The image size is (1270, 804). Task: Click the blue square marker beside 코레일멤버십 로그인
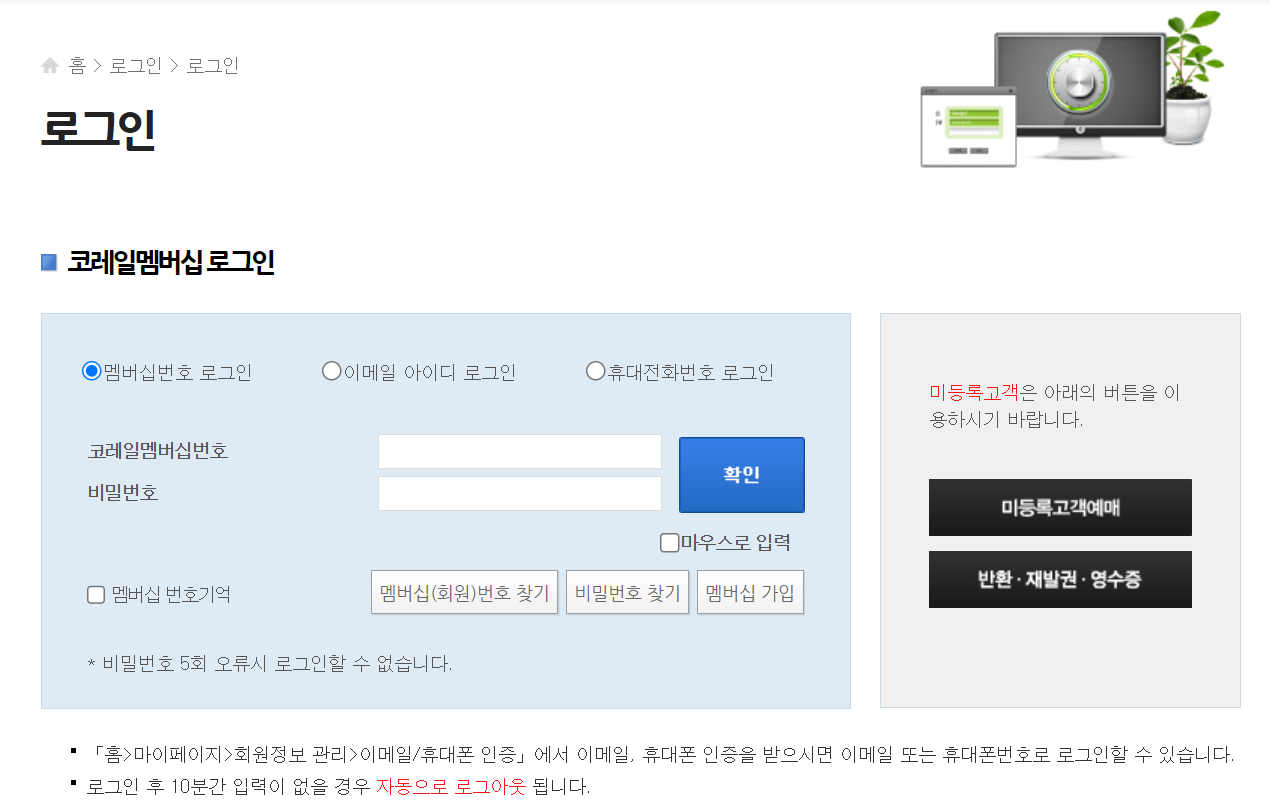click(x=47, y=262)
